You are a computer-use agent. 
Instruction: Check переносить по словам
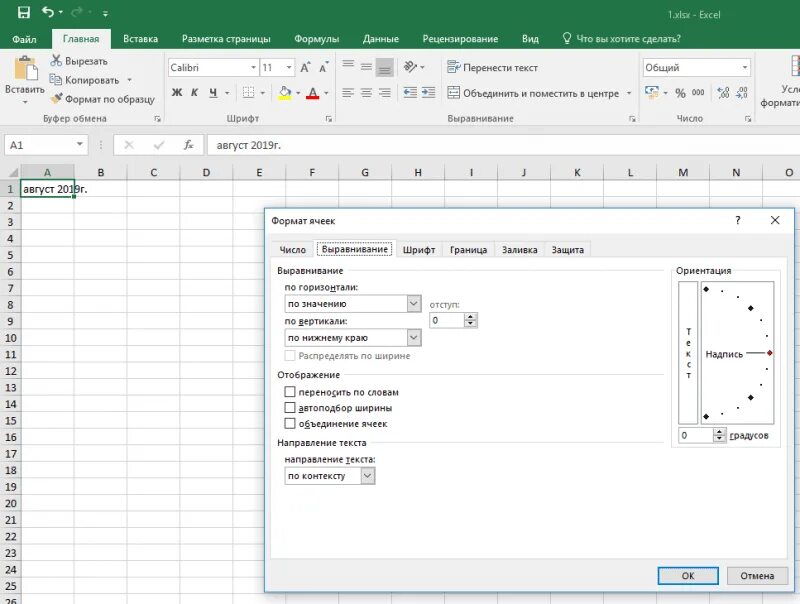290,392
